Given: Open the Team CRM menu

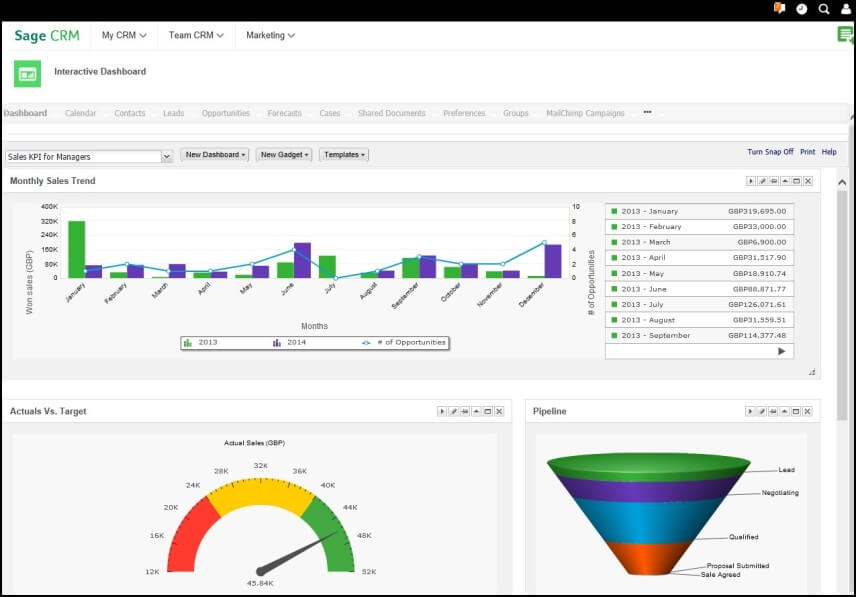Looking at the screenshot, I should pyautogui.click(x=196, y=35).
